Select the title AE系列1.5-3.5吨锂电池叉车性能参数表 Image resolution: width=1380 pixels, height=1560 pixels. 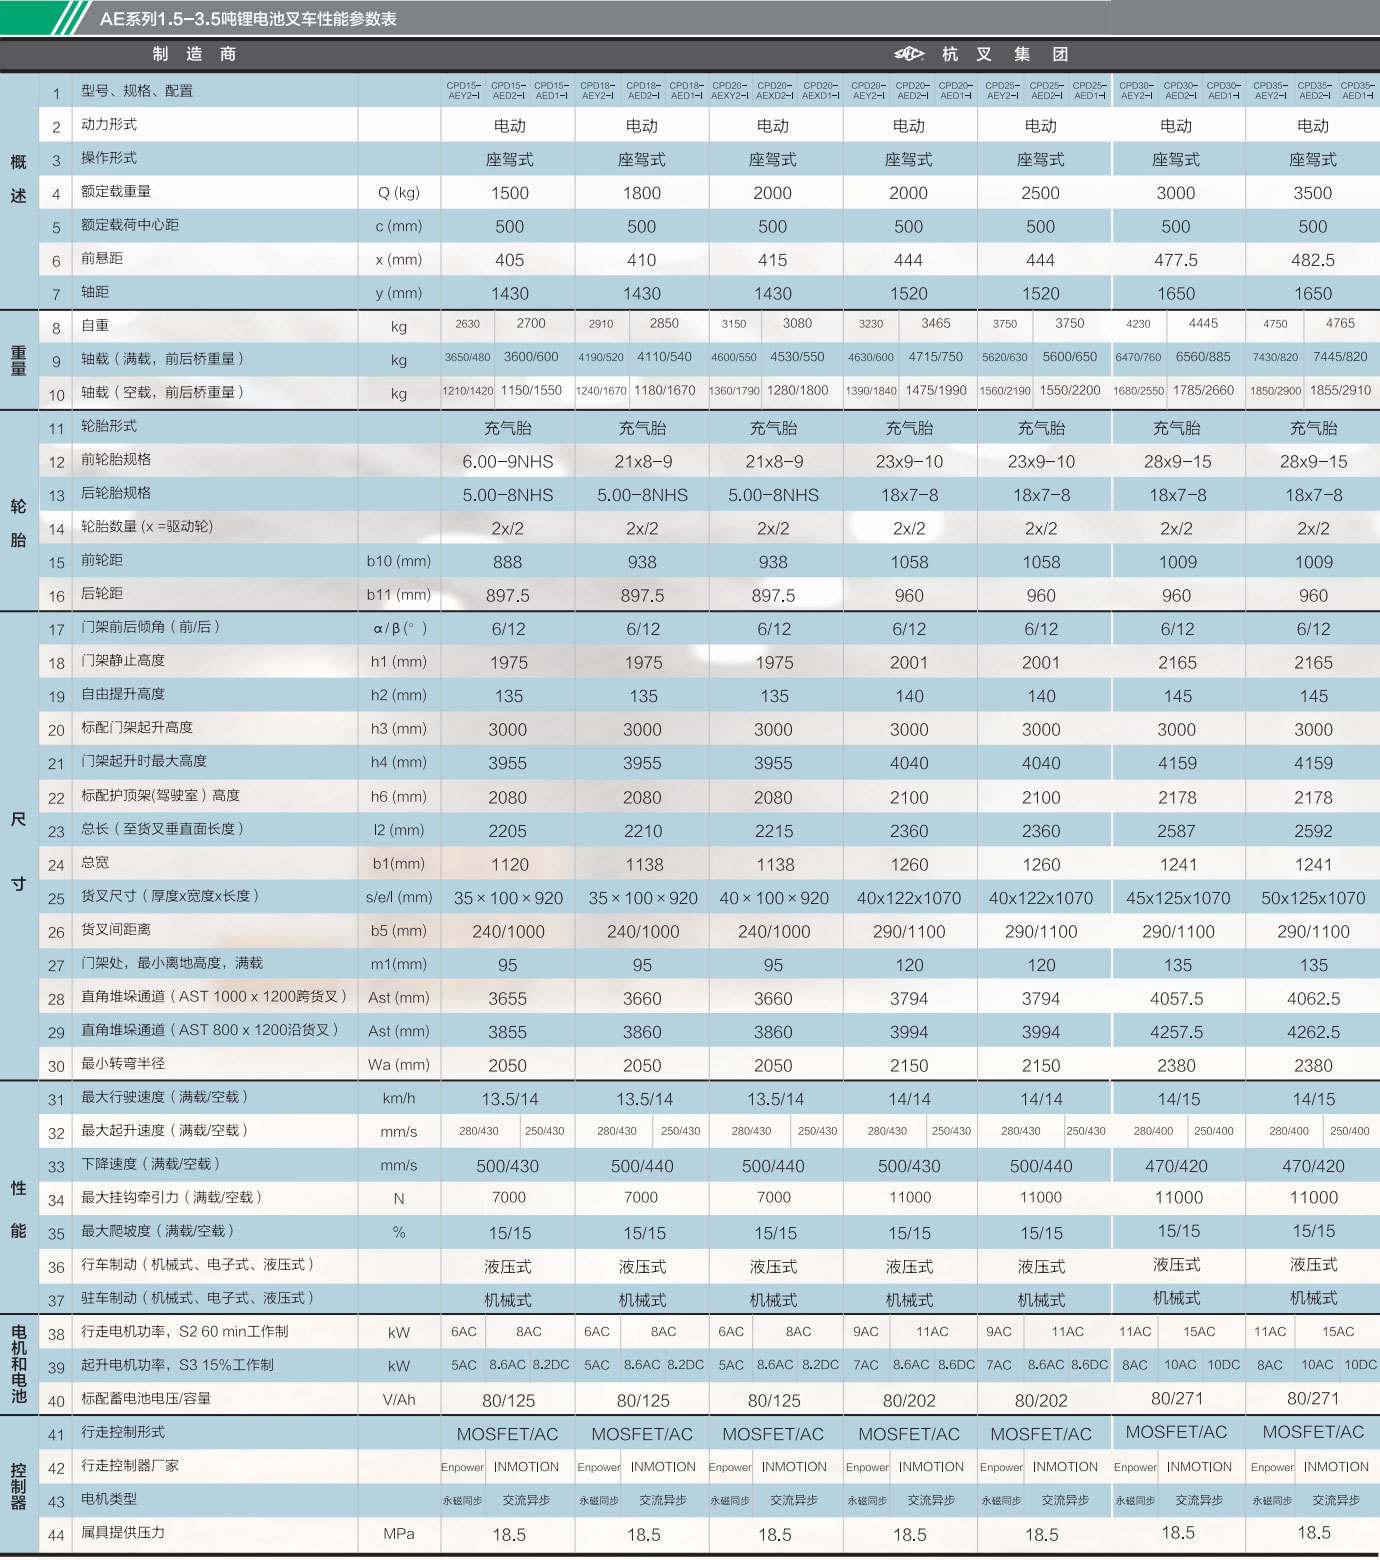248,19
